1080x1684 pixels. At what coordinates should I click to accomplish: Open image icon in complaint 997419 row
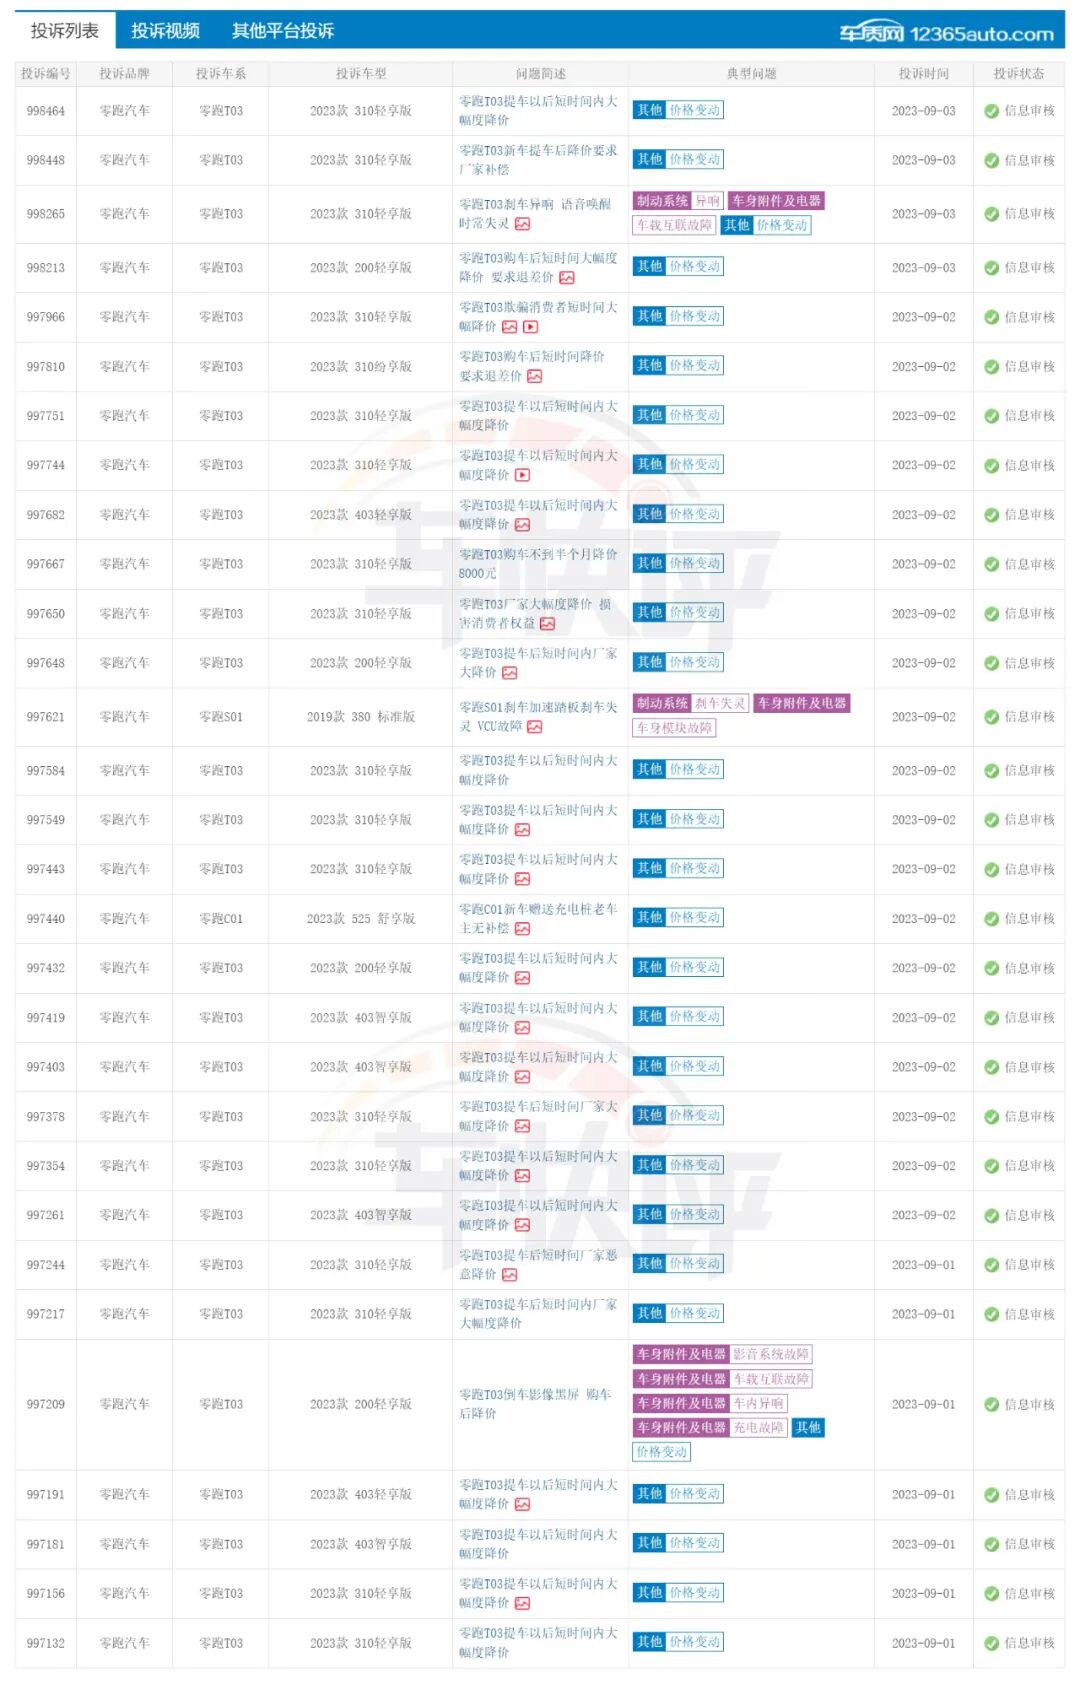click(522, 1028)
